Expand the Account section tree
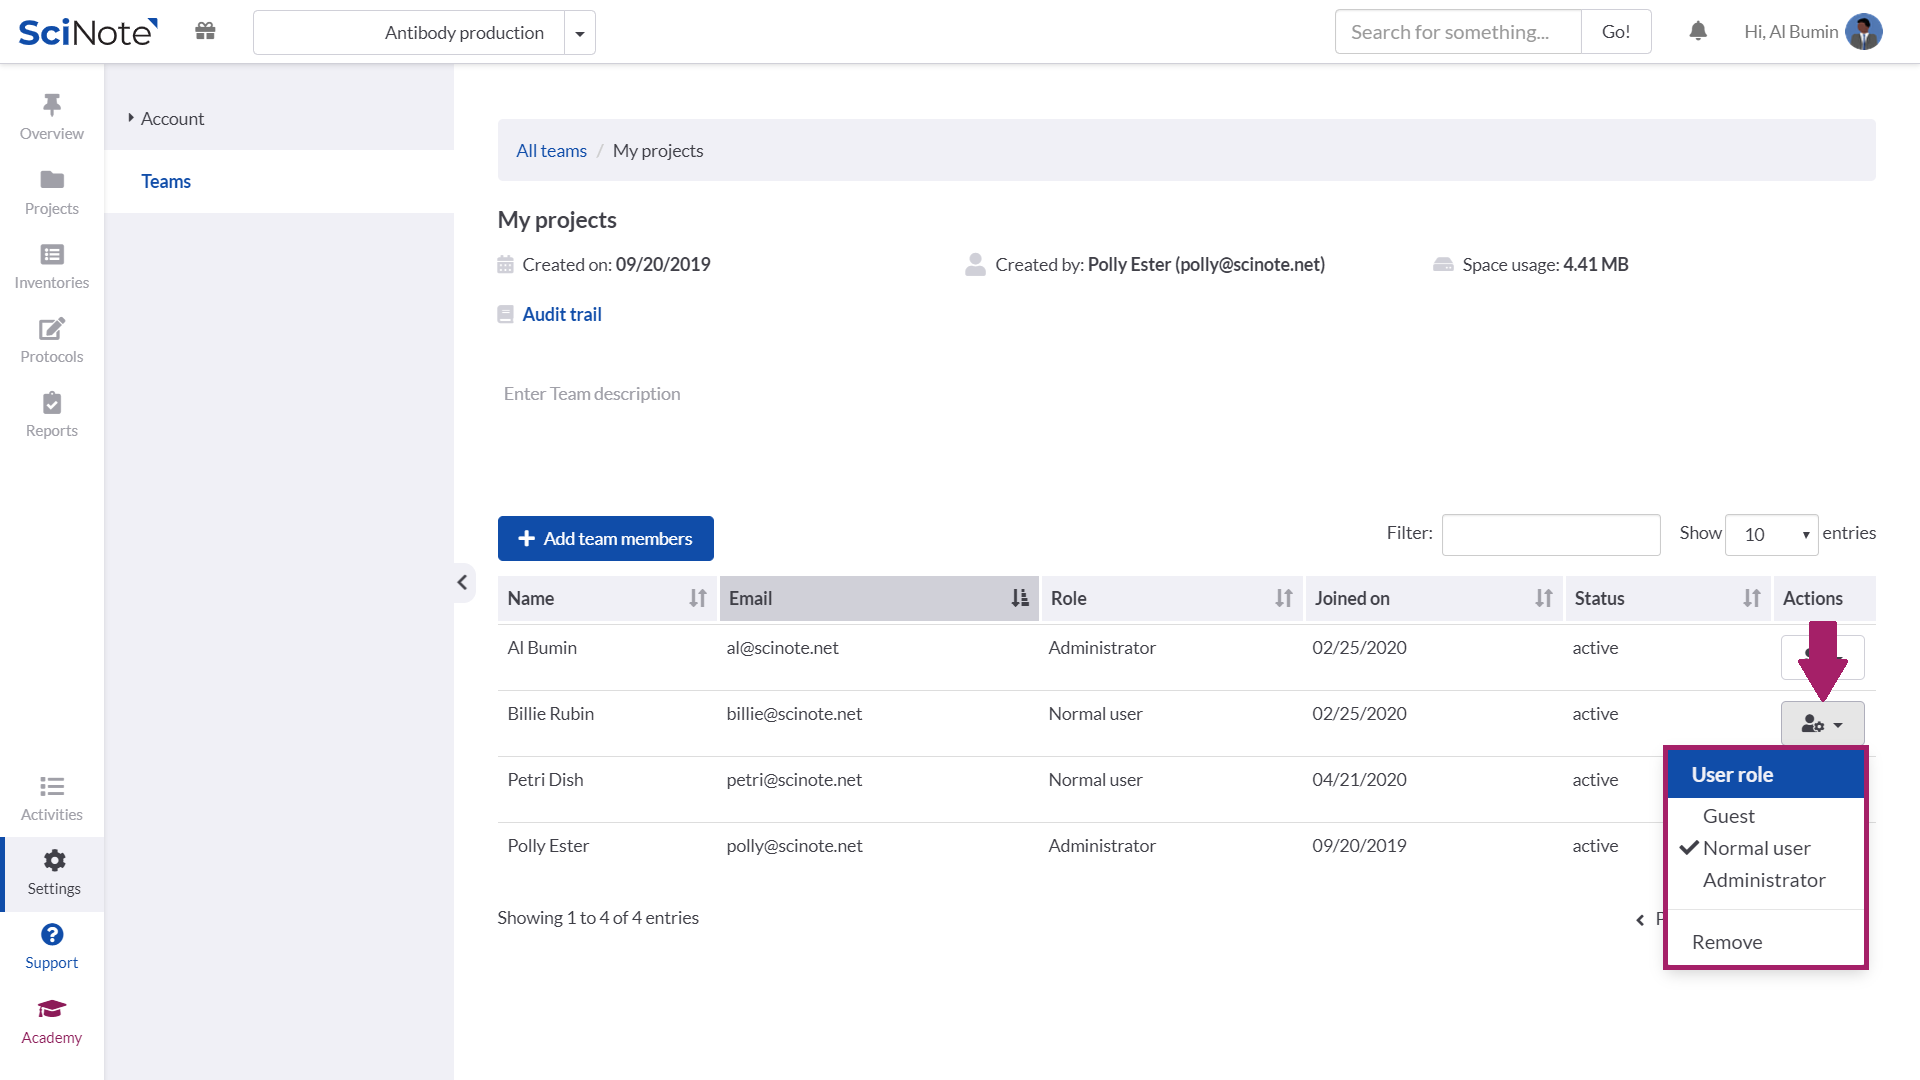The image size is (1920, 1080). pos(131,117)
